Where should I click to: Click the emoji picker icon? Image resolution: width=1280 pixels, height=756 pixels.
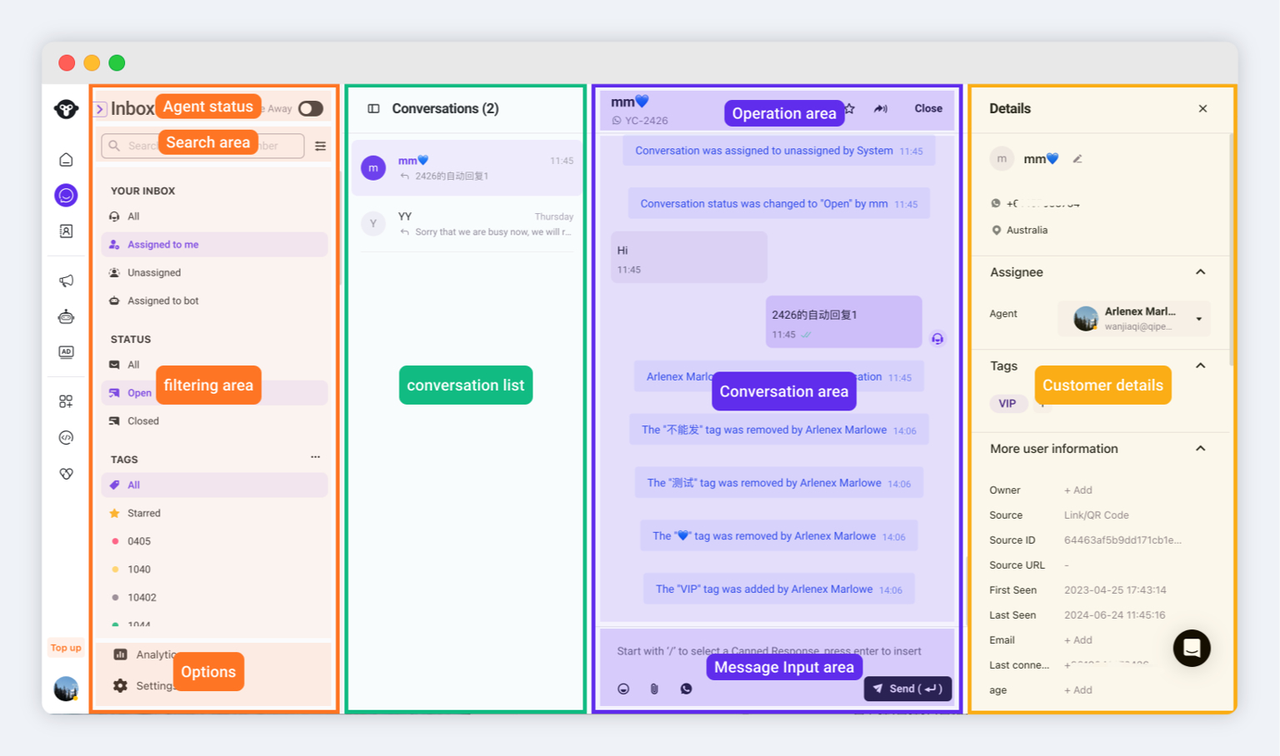pos(623,689)
